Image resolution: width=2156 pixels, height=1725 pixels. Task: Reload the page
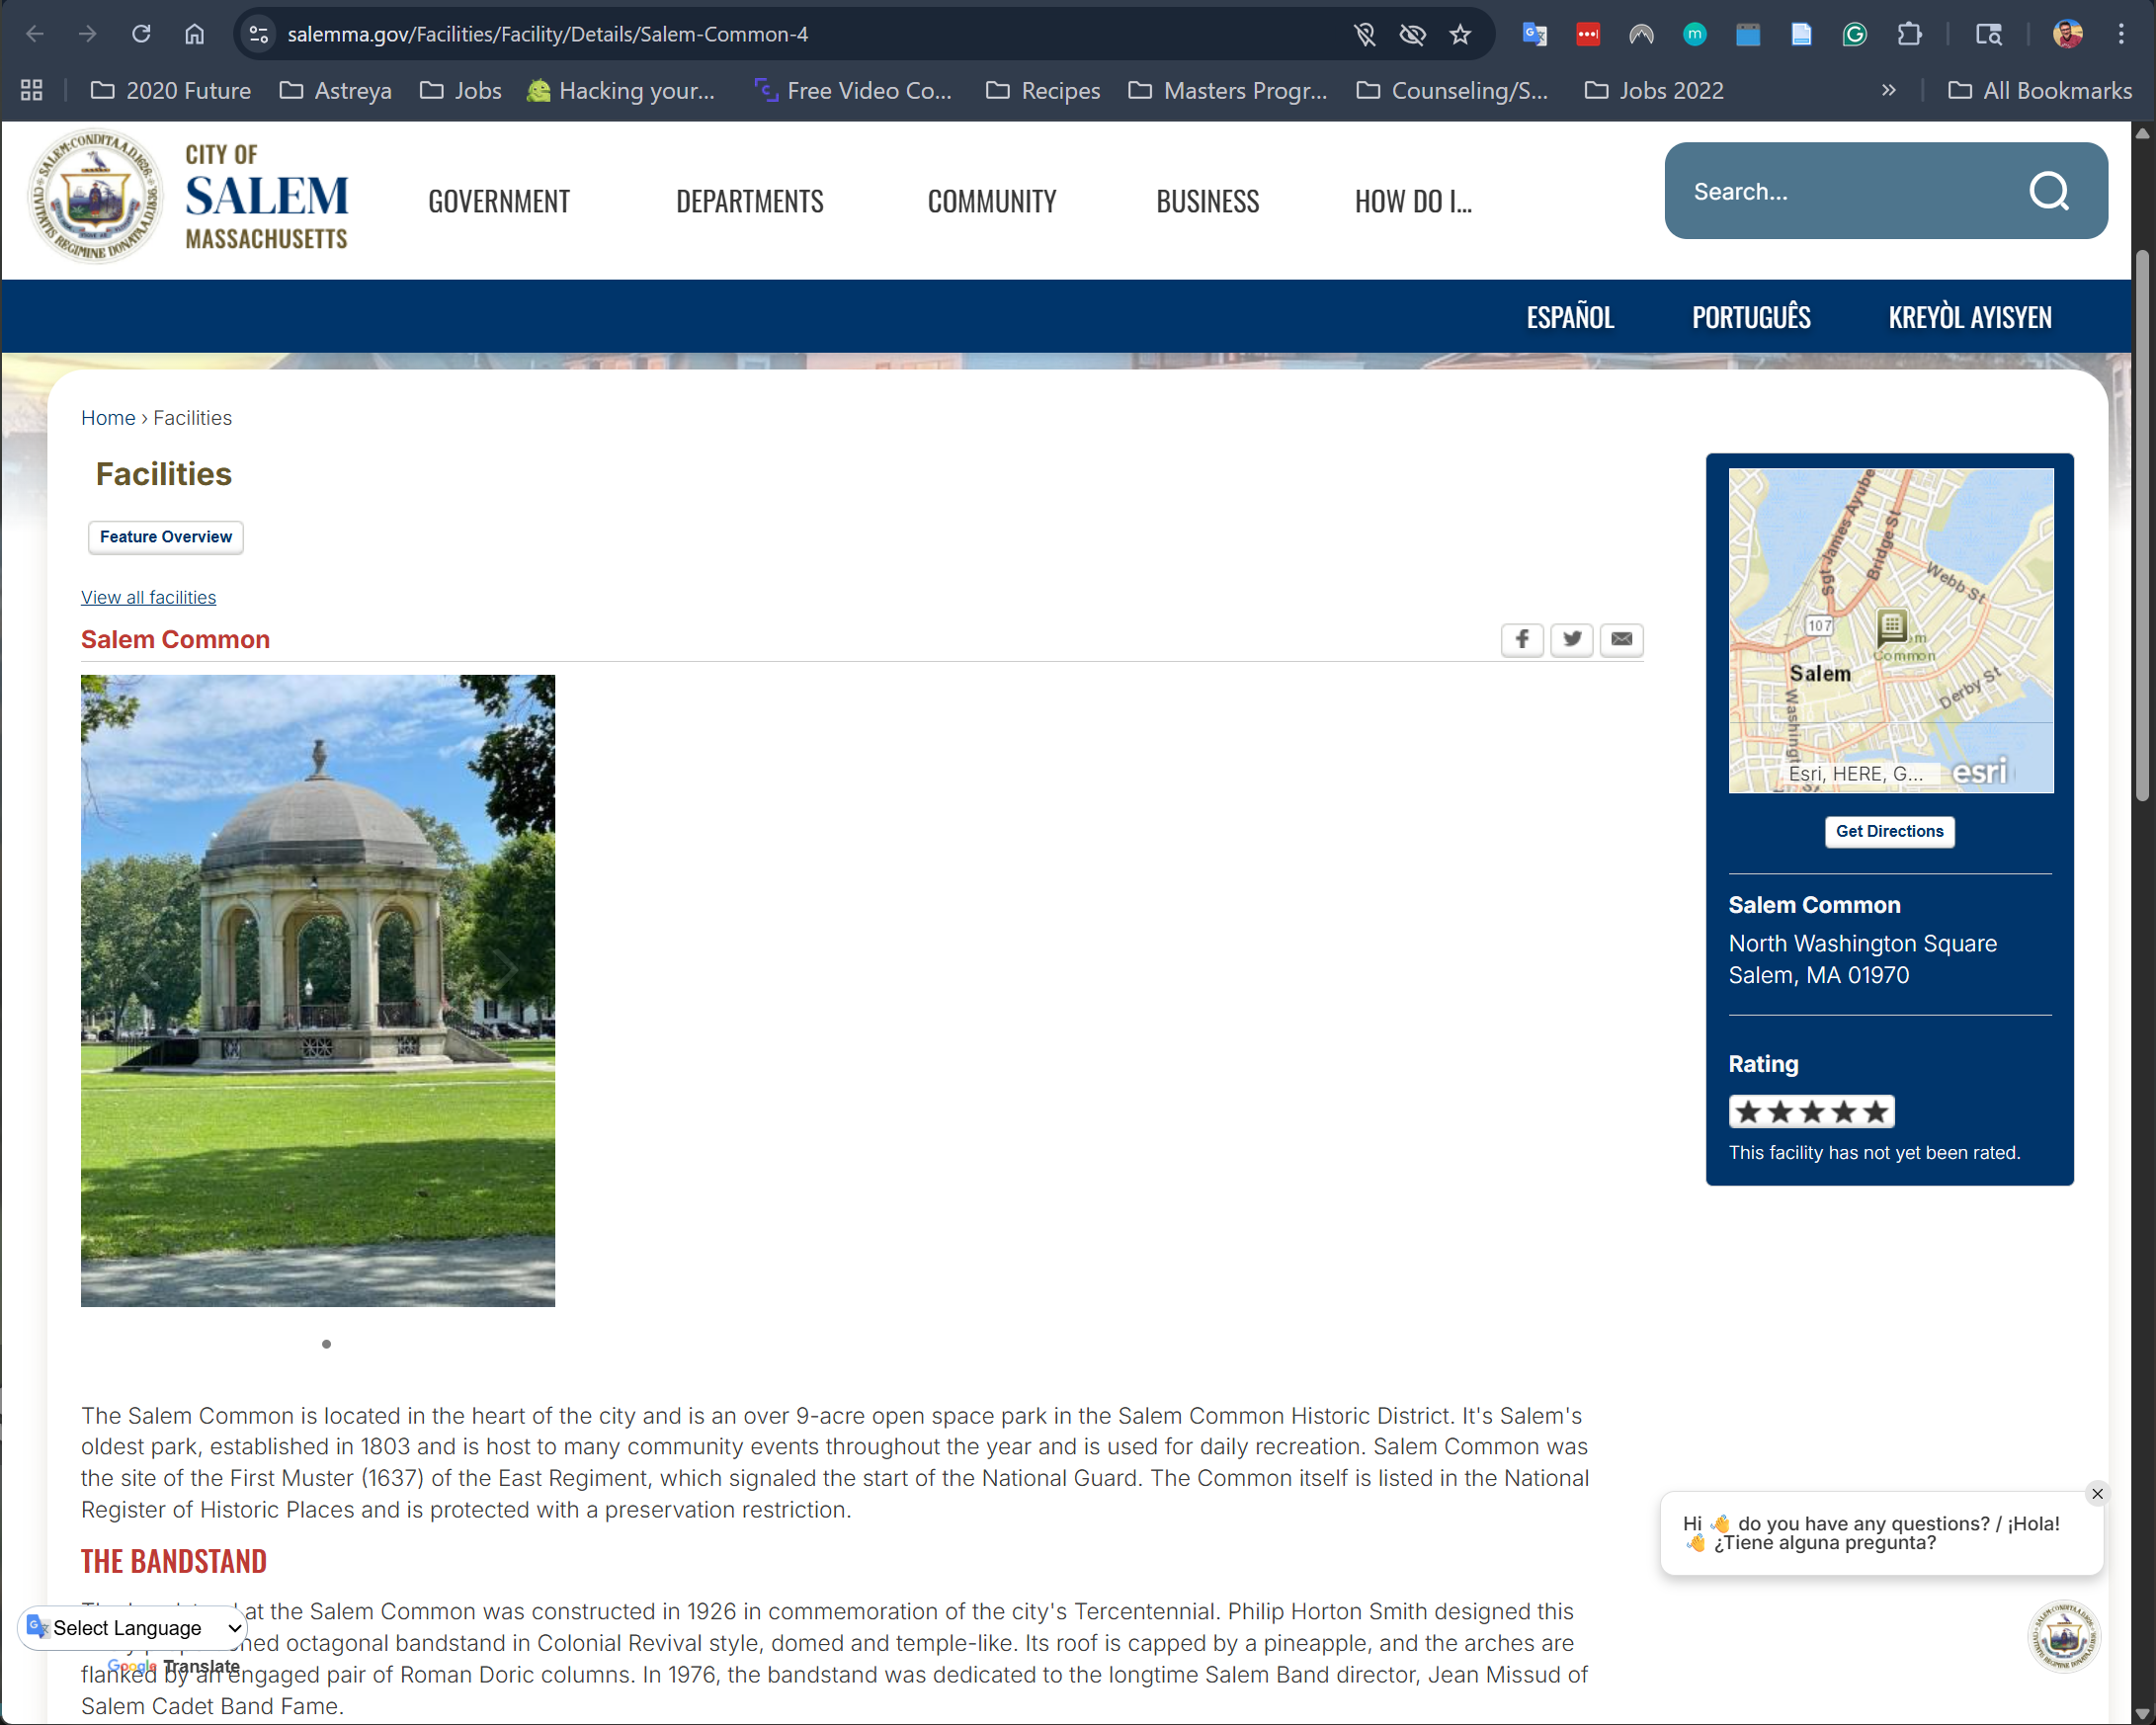point(141,35)
